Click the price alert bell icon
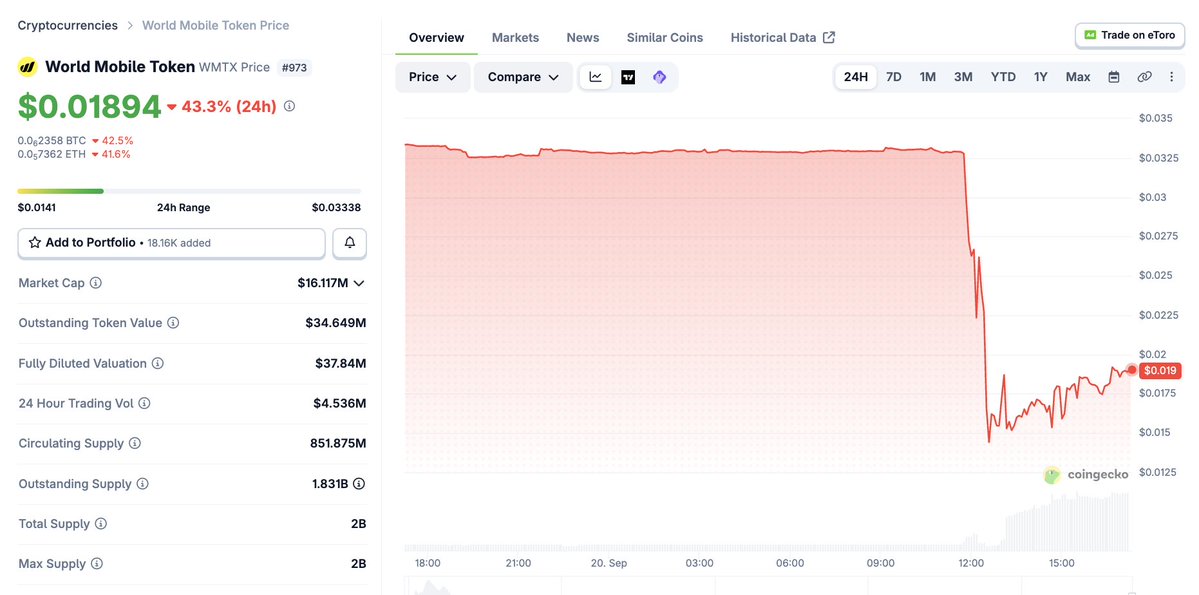The height and width of the screenshot is (595, 1199). (349, 243)
